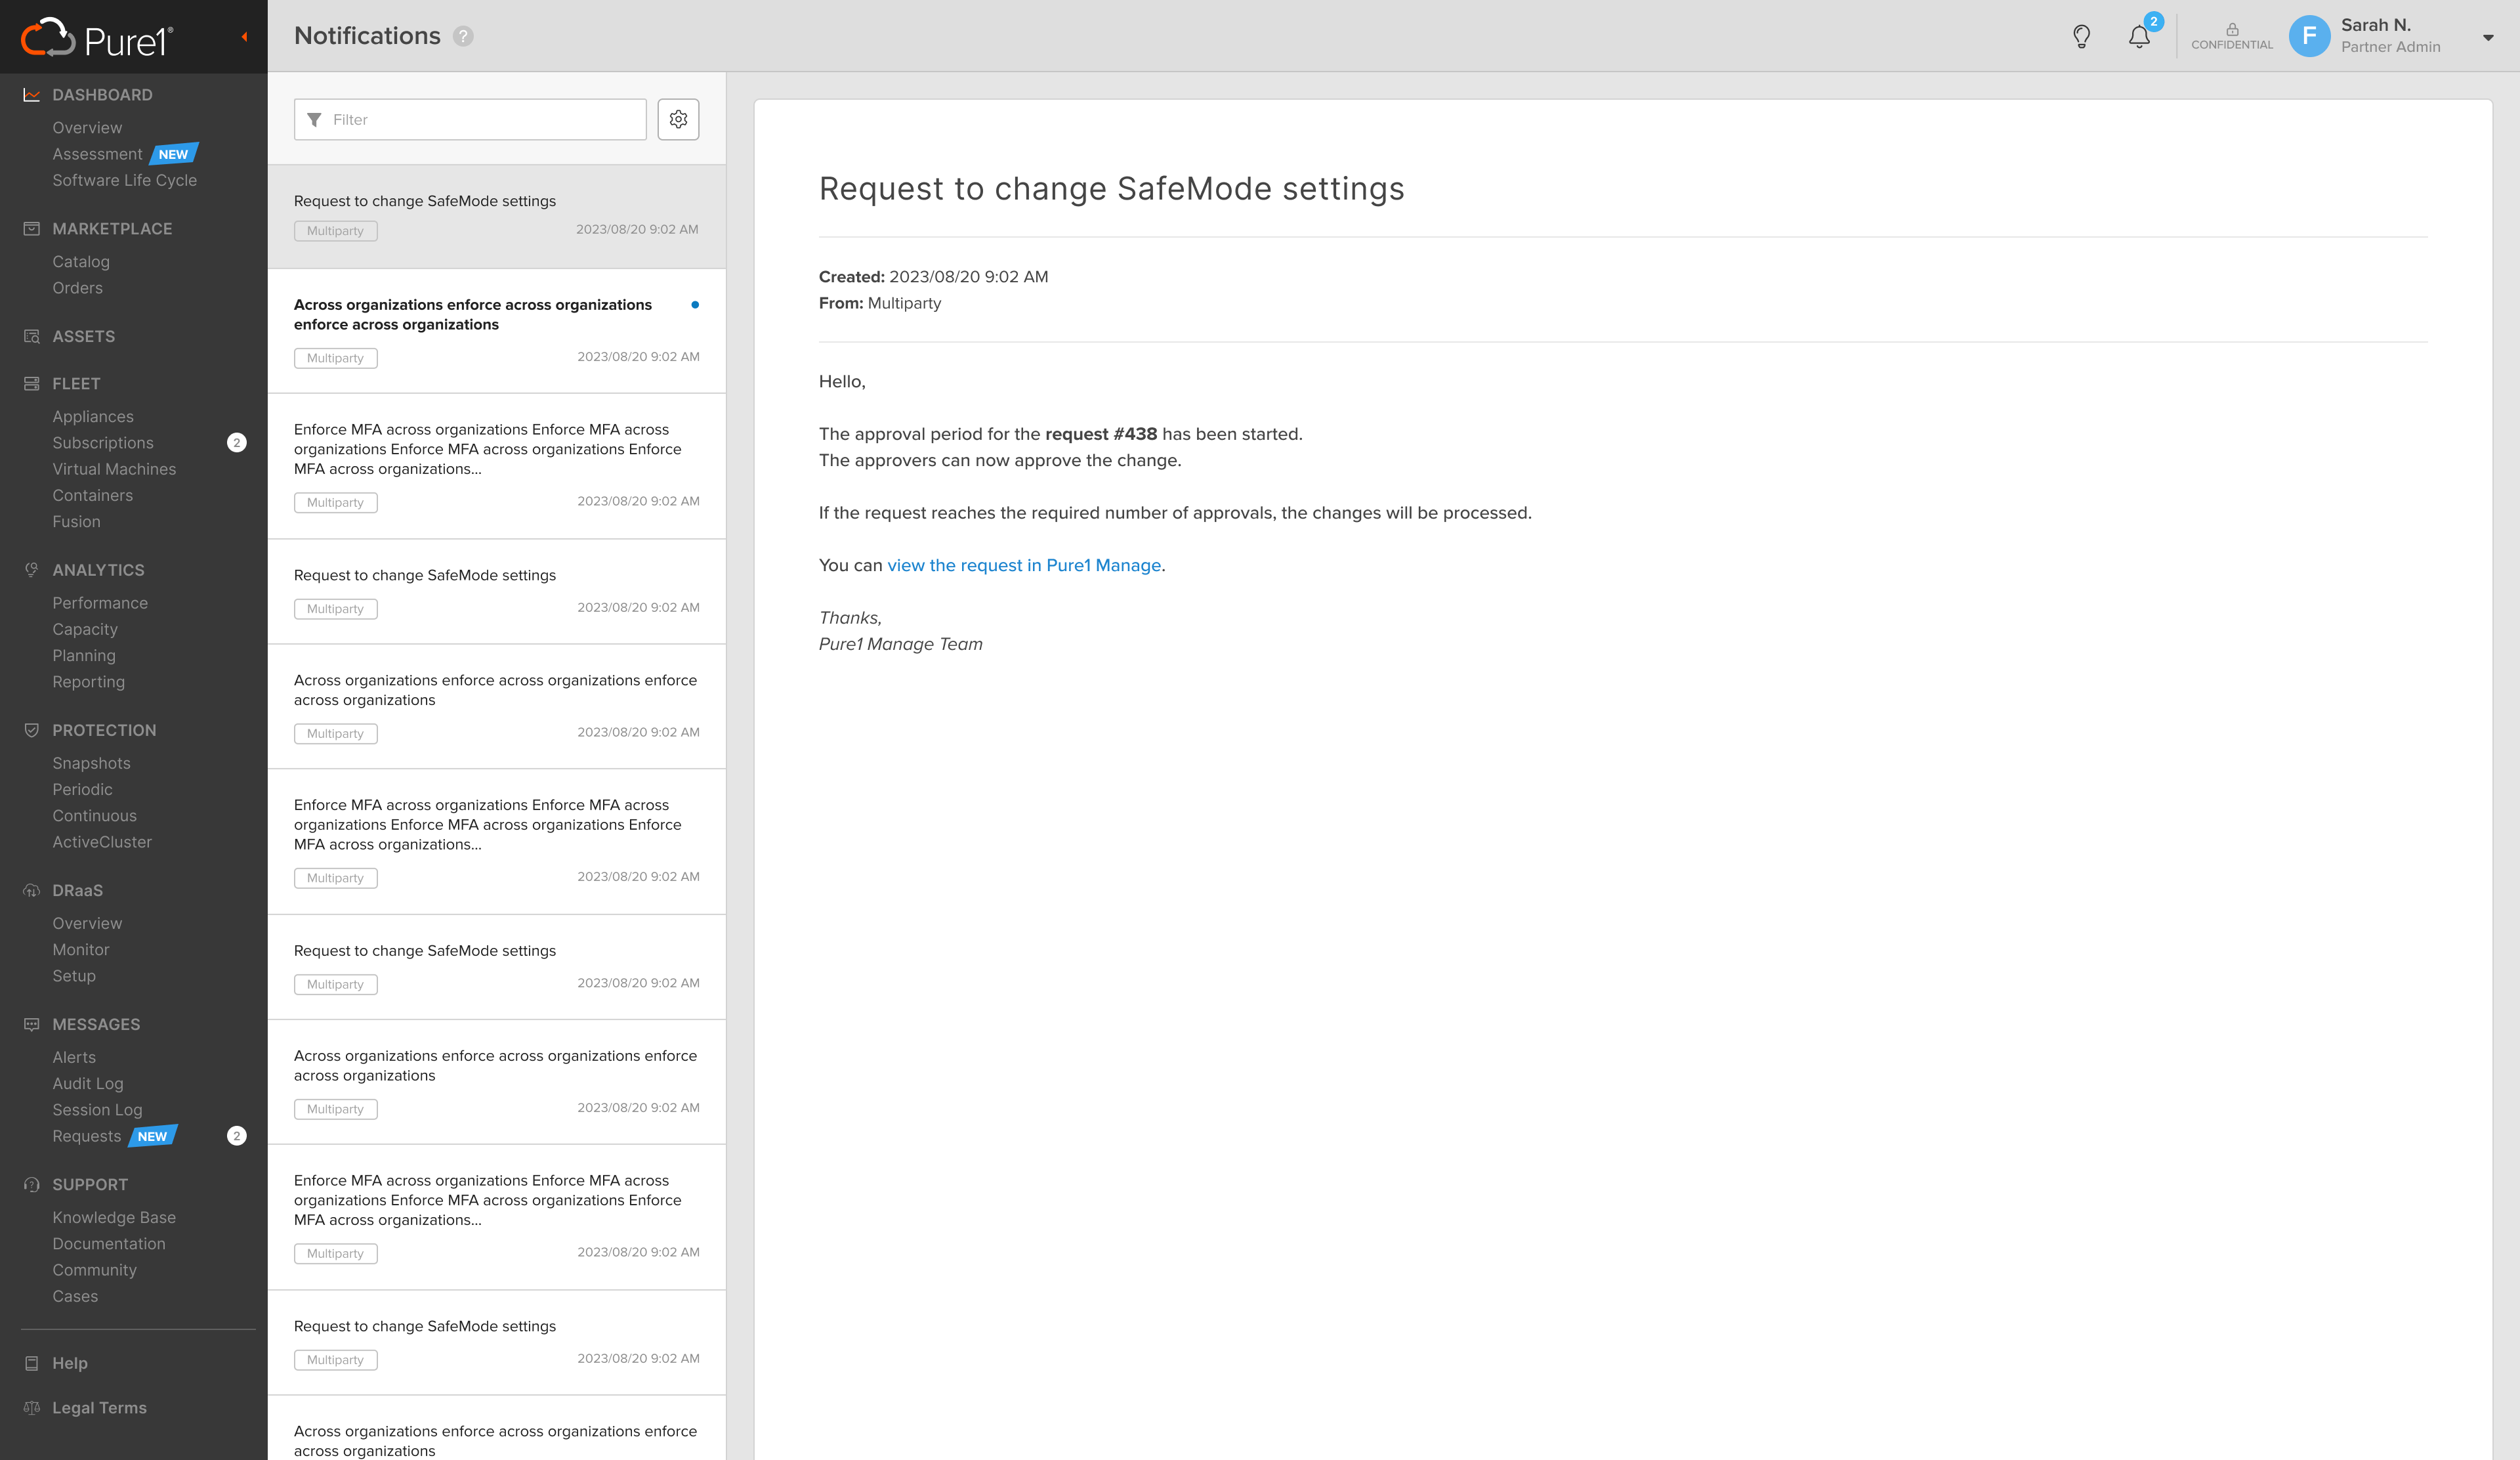2520x1460 pixels.
Task: Open the unread bold Across organizations notification
Action: coord(473,314)
